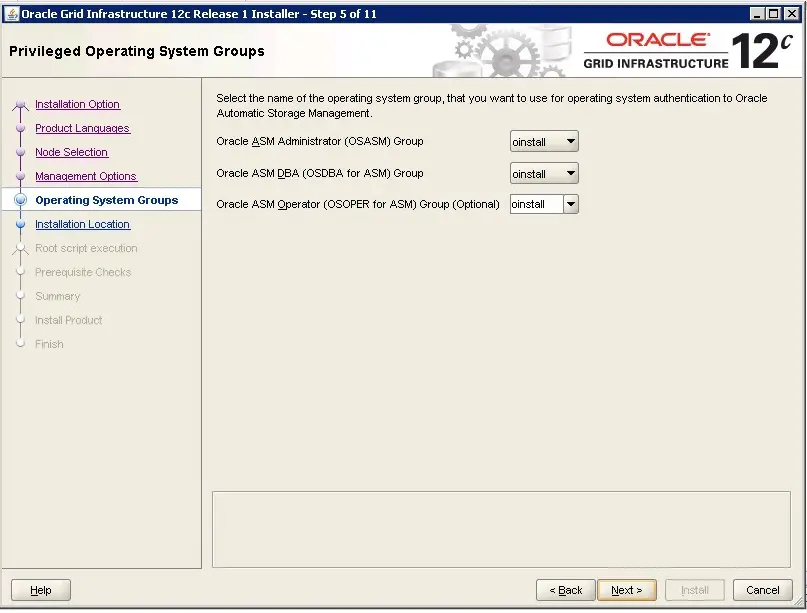Viewport: 807px width, 613px height.
Task: Maximize the installer window
Action: [774, 14]
